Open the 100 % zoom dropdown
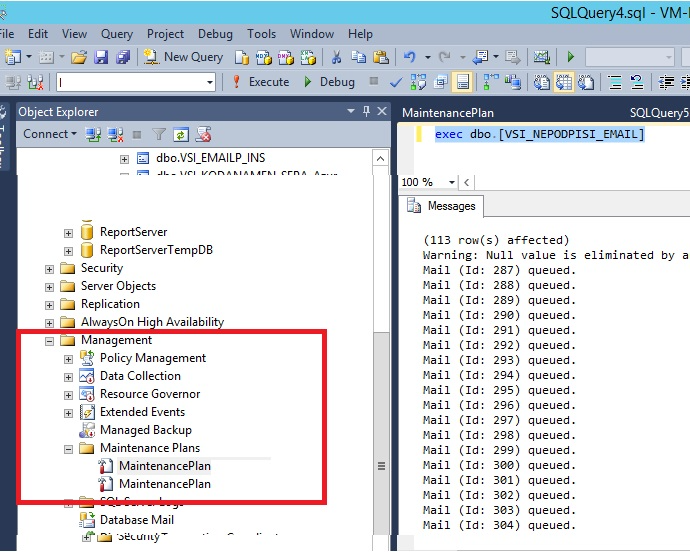690x552 pixels. tap(452, 182)
